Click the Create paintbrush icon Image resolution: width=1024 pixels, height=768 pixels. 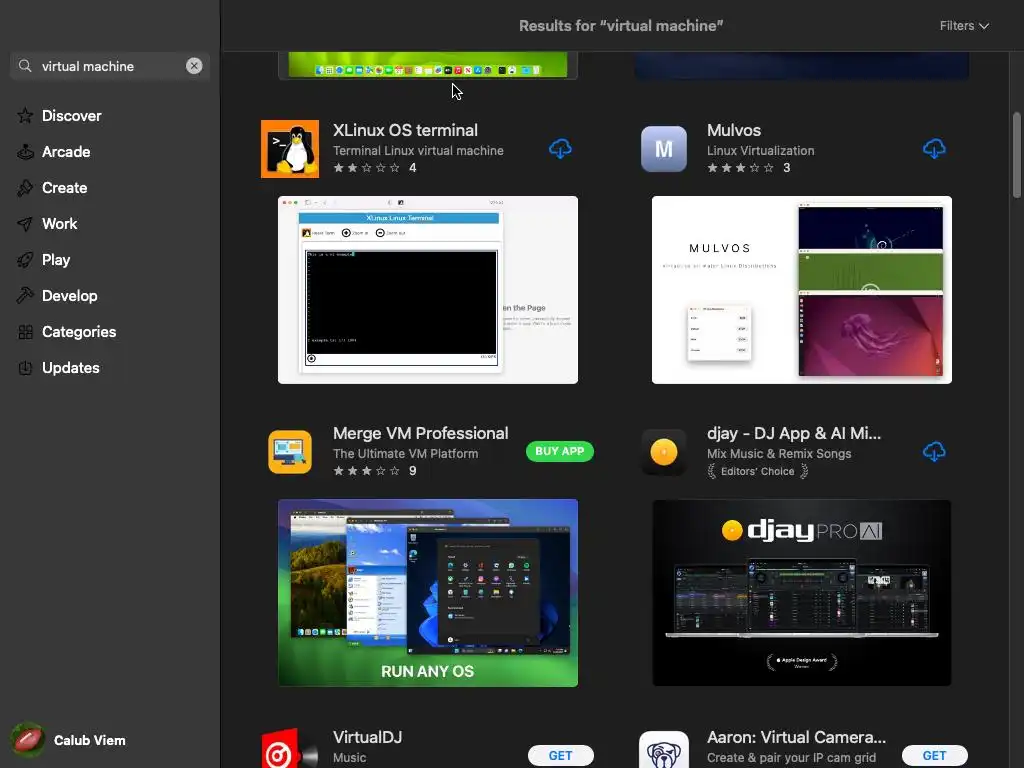[25, 187]
